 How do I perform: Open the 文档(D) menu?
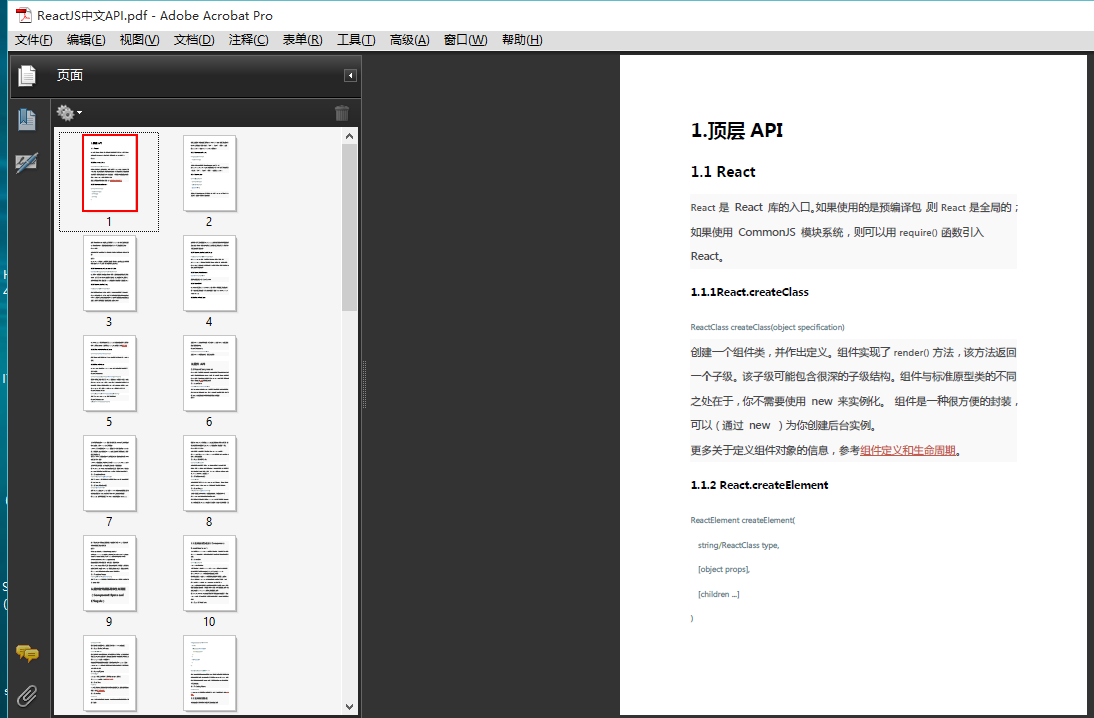coord(194,40)
